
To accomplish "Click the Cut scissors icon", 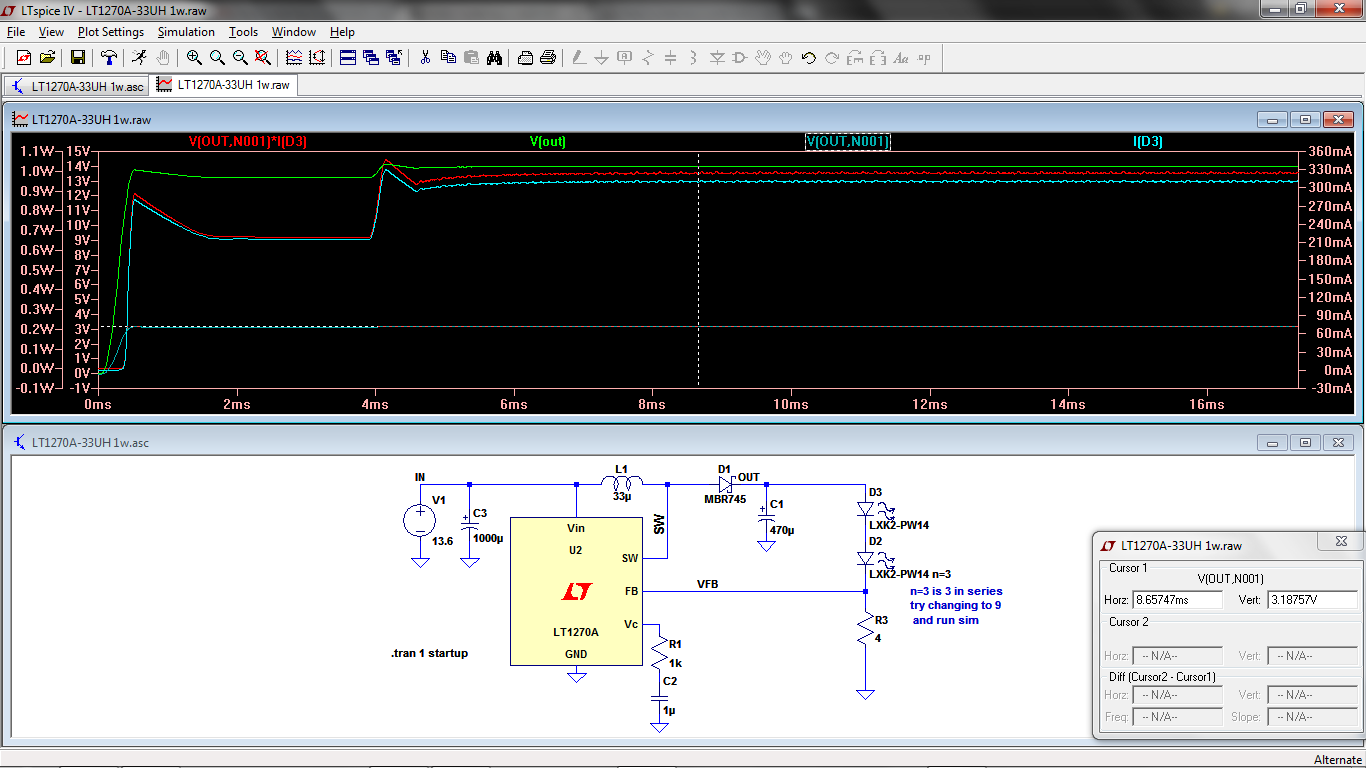I will [x=425, y=58].
